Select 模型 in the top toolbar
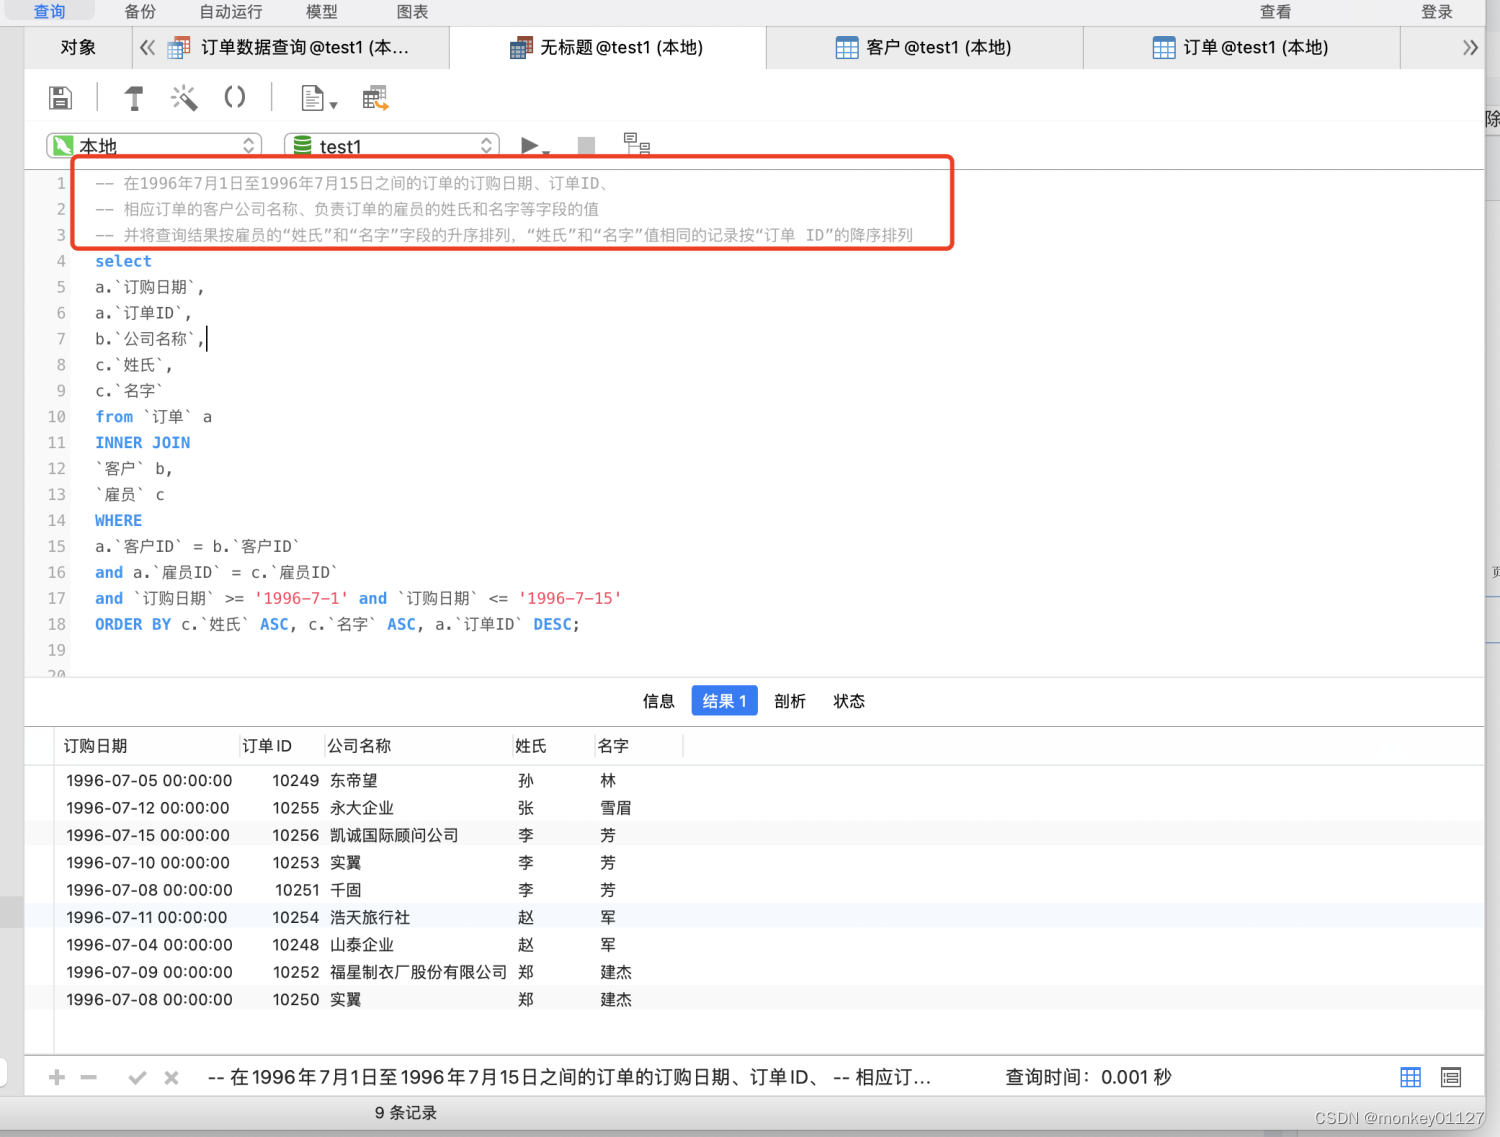Image resolution: width=1500 pixels, height=1137 pixels. click(x=322, y=11)
